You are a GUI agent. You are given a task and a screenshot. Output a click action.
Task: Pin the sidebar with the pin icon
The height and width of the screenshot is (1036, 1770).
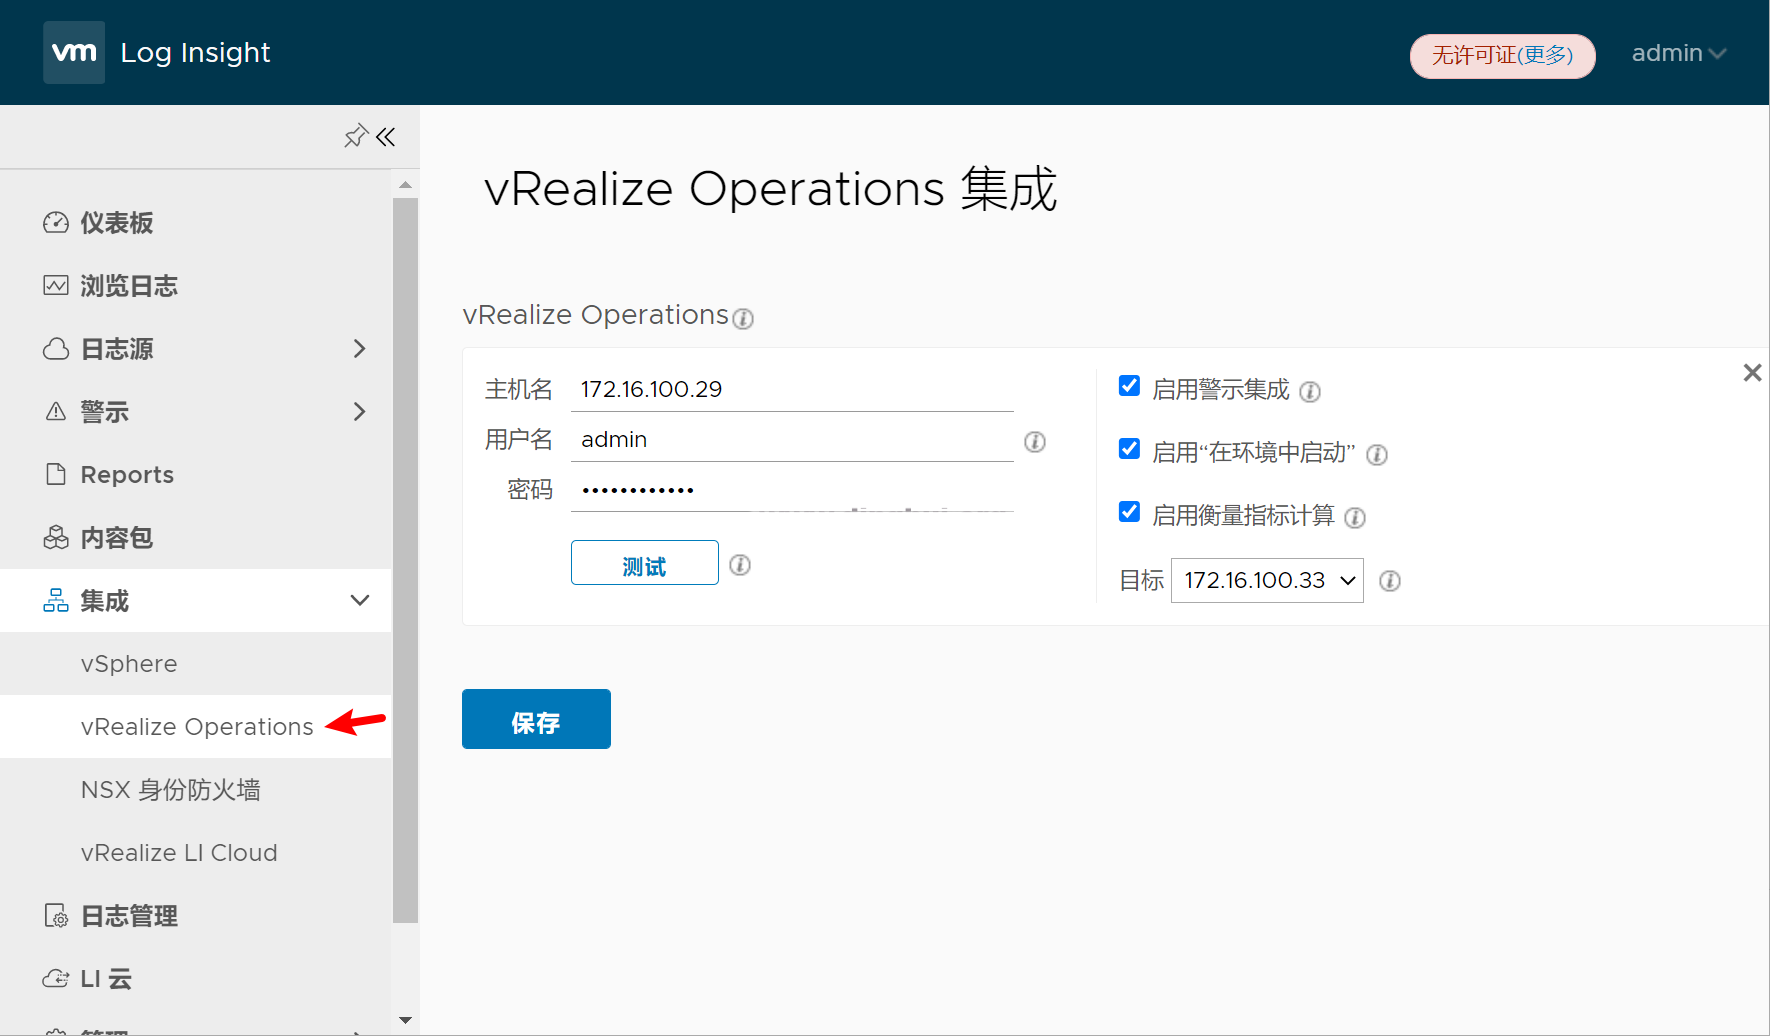(355, 136)
